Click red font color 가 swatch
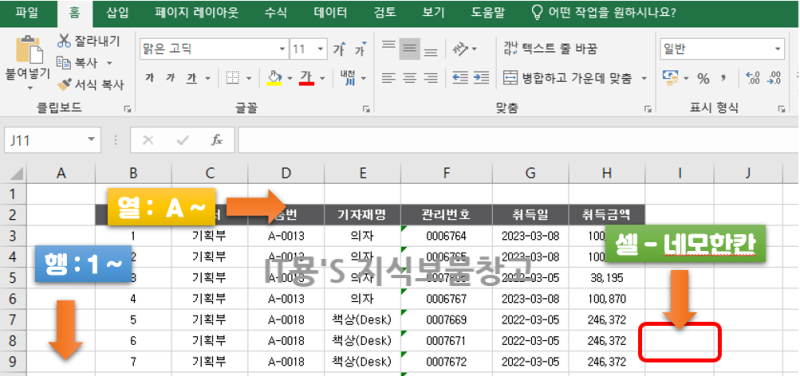 [x=307, y=79]
